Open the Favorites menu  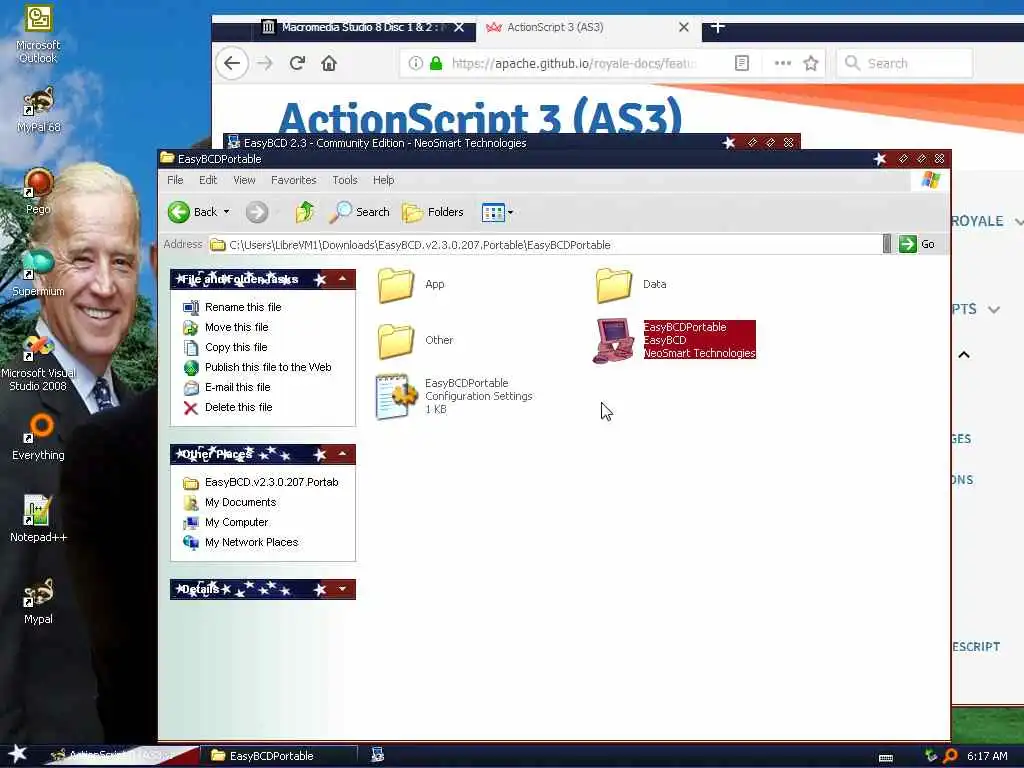293,180
